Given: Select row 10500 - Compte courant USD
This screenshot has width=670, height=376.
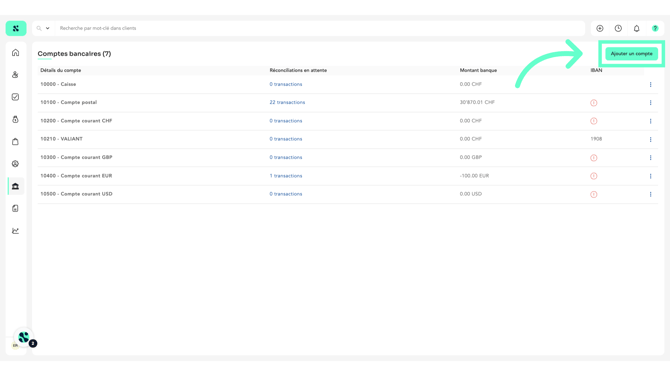Looking at the screenshot, I should coord(347,194).
